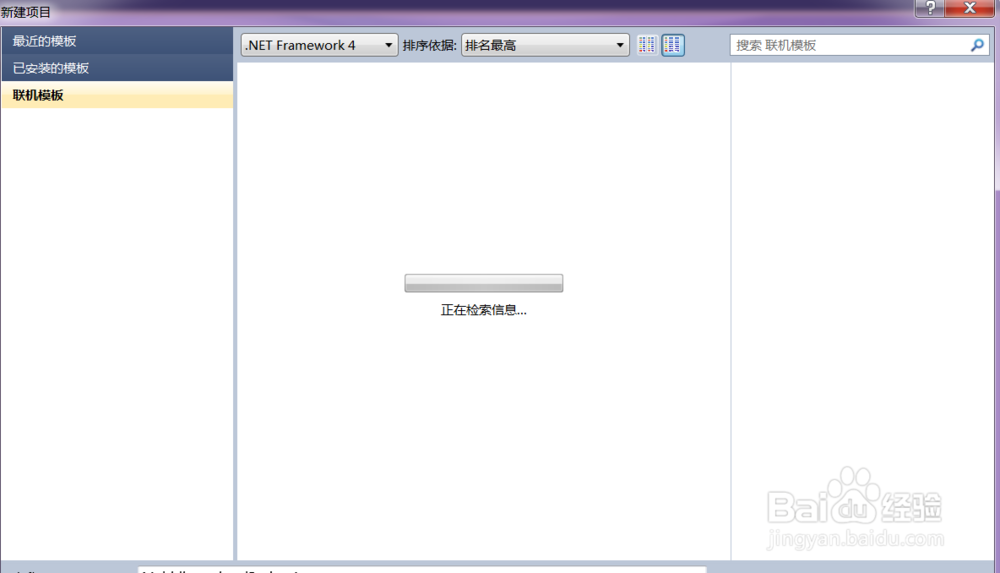The width and height of the screenshot is (1000, 573).
Task: Click the search magnifier icon
Action: coord(977,45)
